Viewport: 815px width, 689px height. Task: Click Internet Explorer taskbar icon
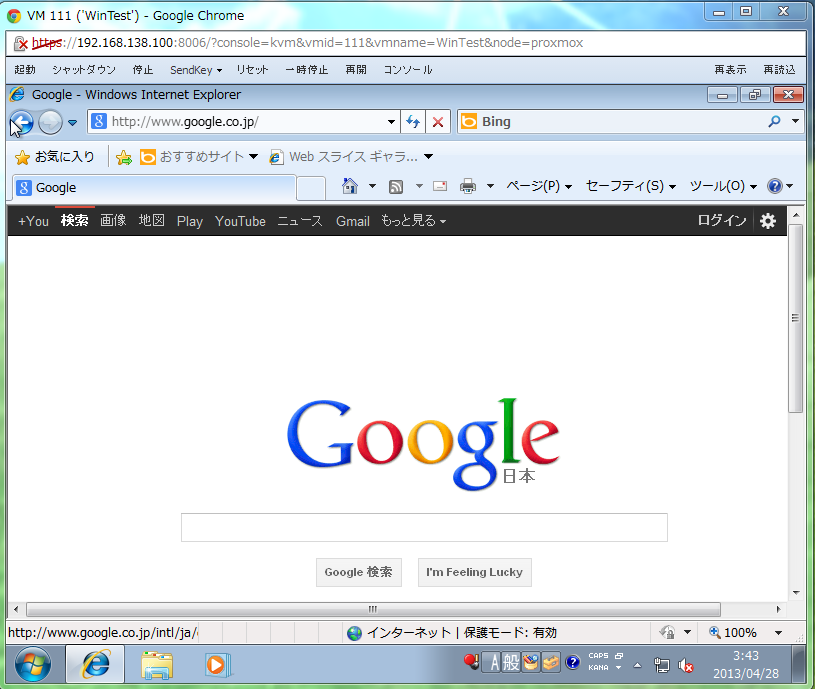click(95, 664)
